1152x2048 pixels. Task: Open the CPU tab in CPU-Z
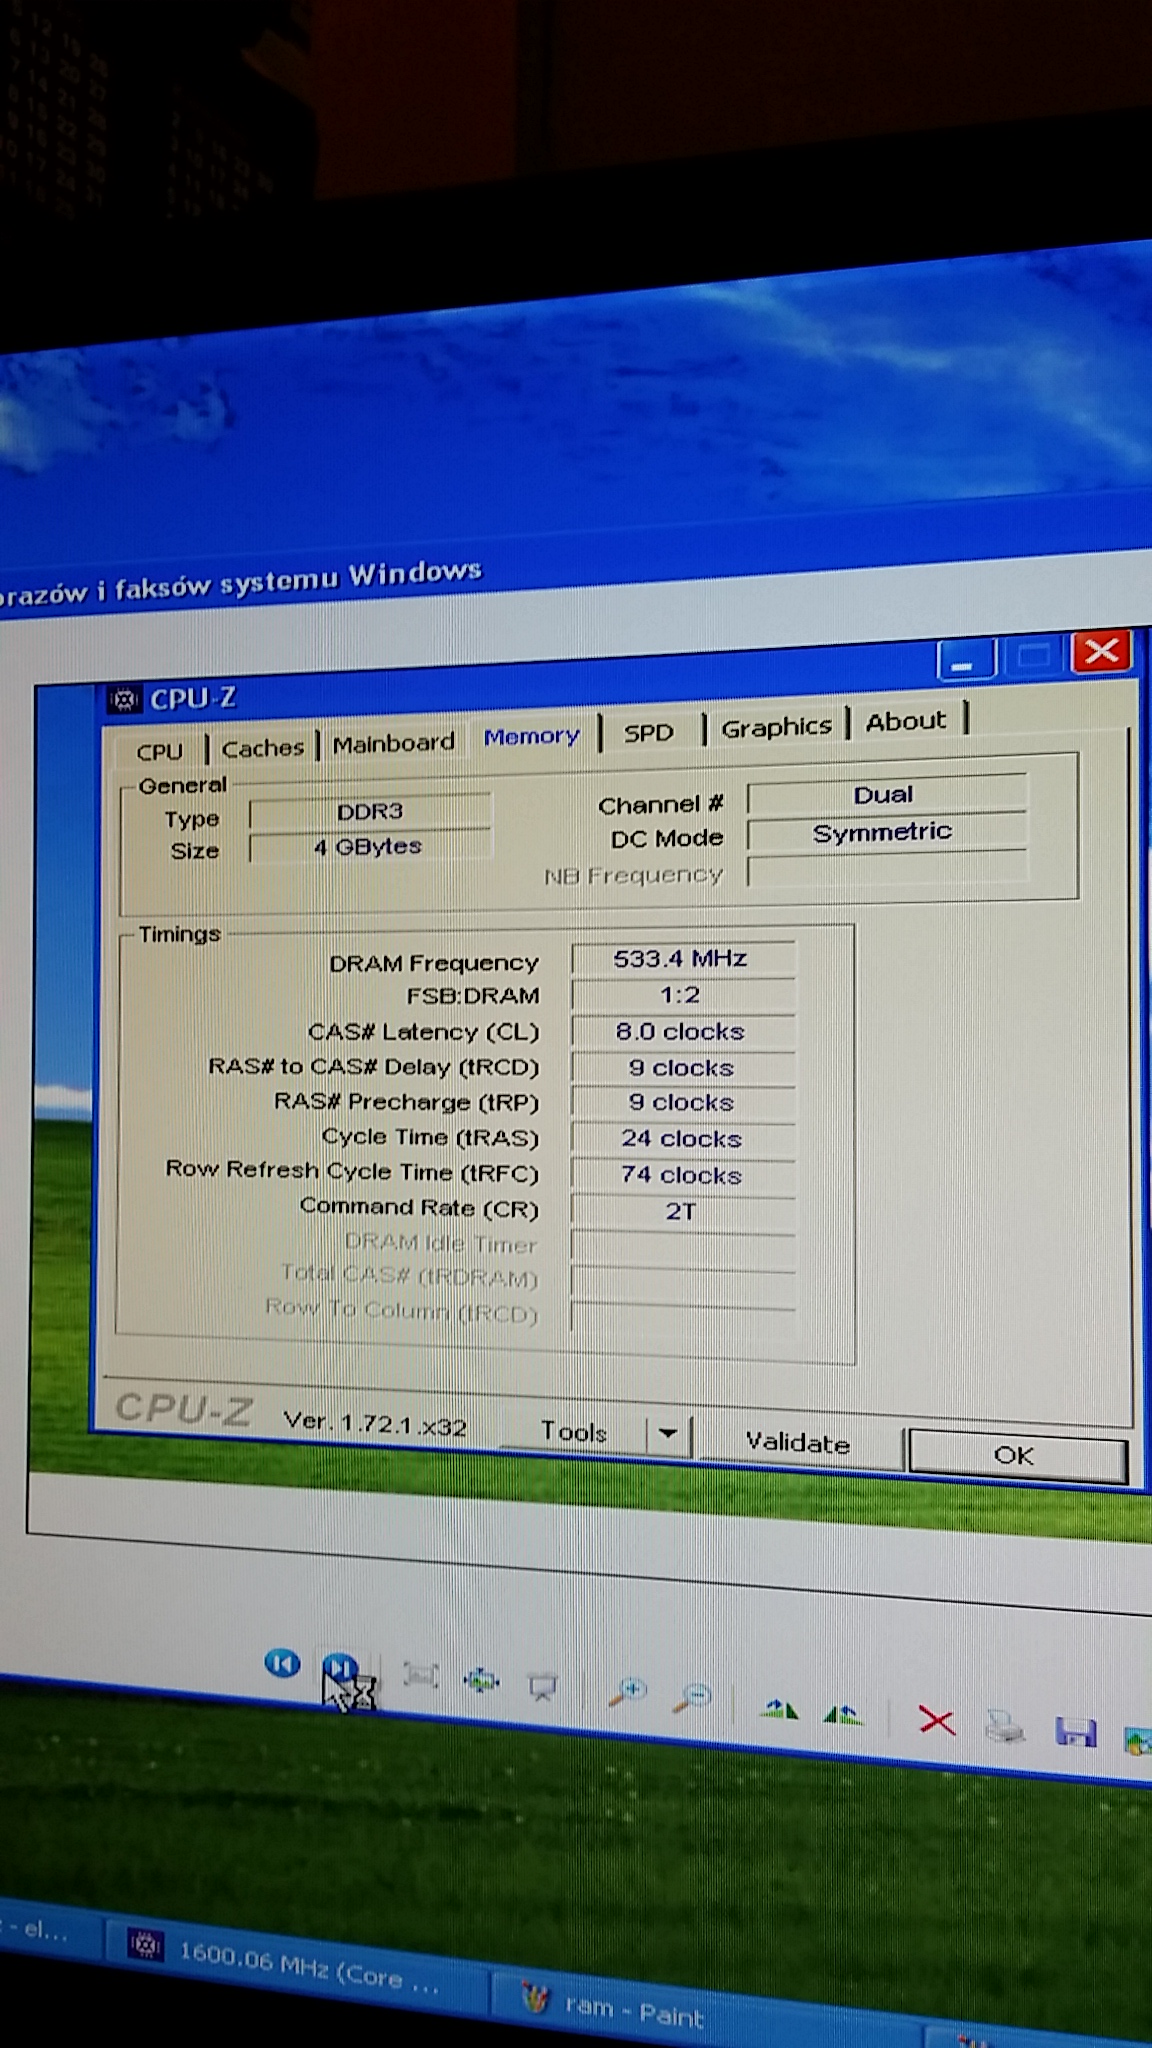160,751
